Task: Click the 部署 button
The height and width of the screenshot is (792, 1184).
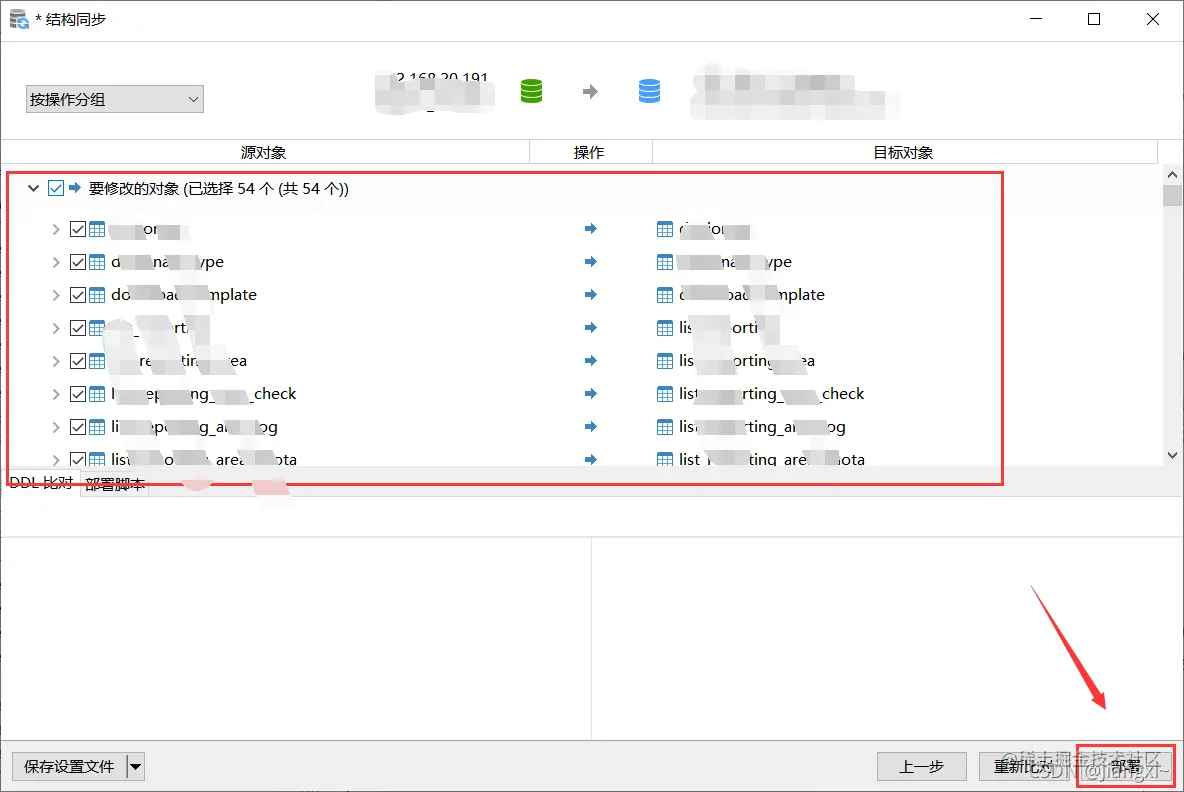Action: pos(1126,766)
